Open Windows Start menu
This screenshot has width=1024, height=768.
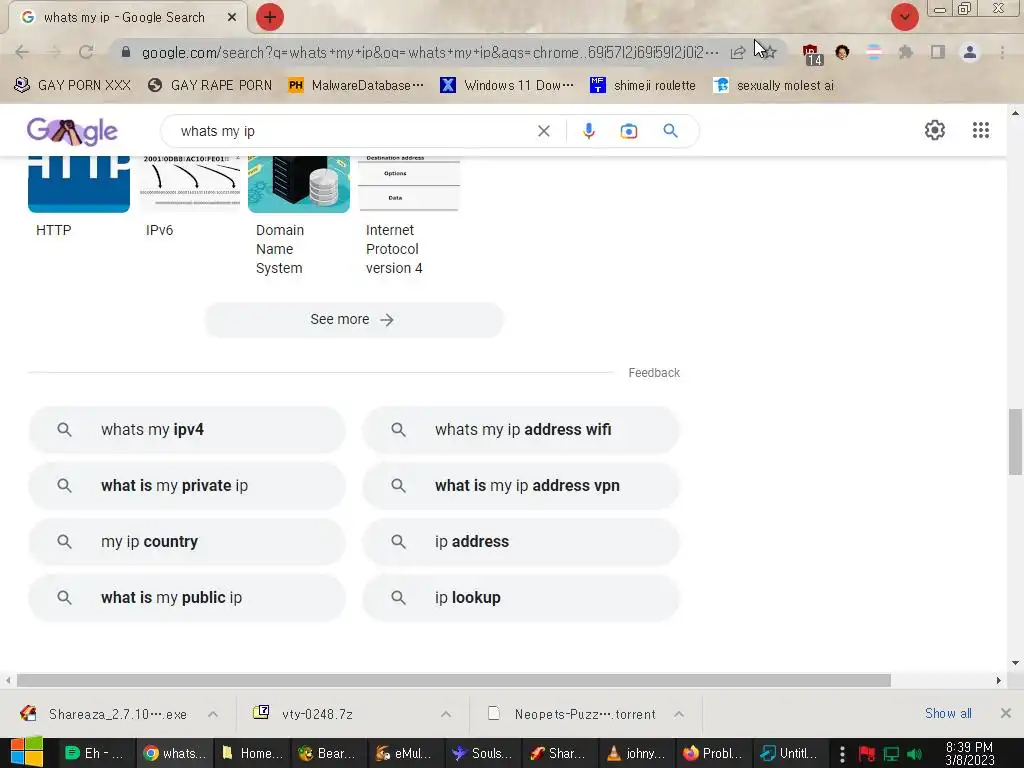tap(27, 752)
